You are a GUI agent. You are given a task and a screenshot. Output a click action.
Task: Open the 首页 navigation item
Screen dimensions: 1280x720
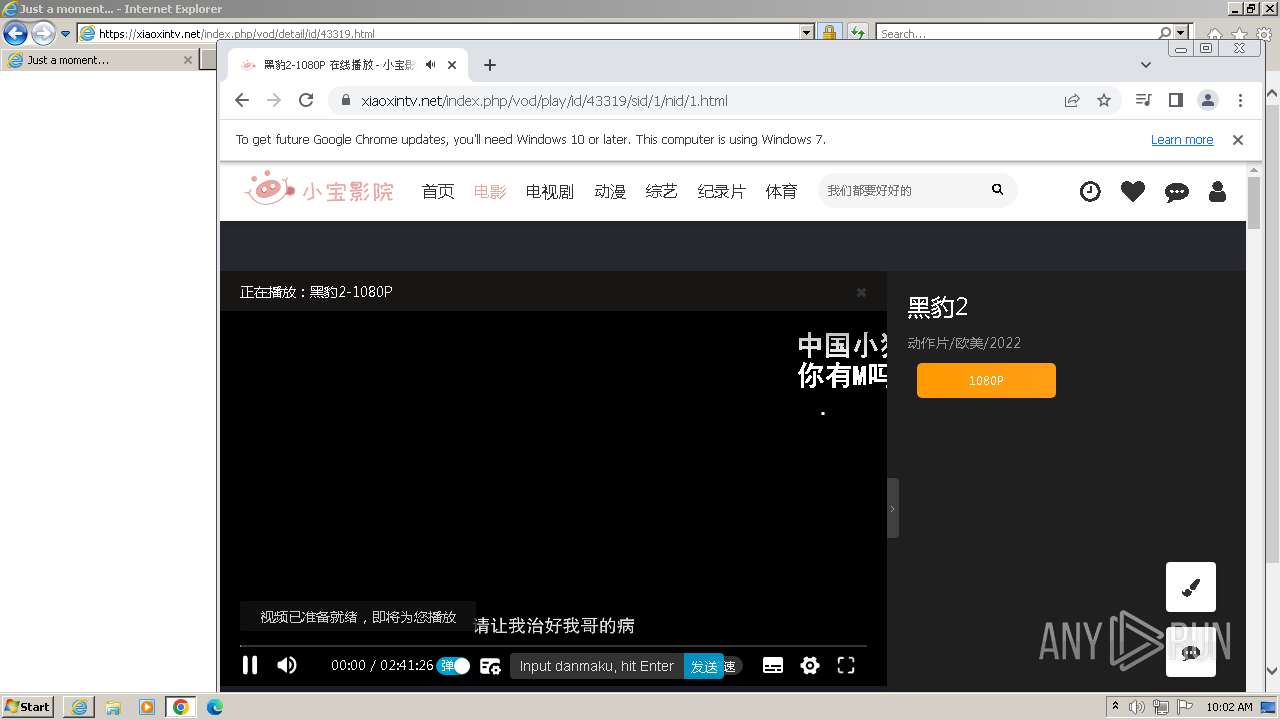(438, 191)
